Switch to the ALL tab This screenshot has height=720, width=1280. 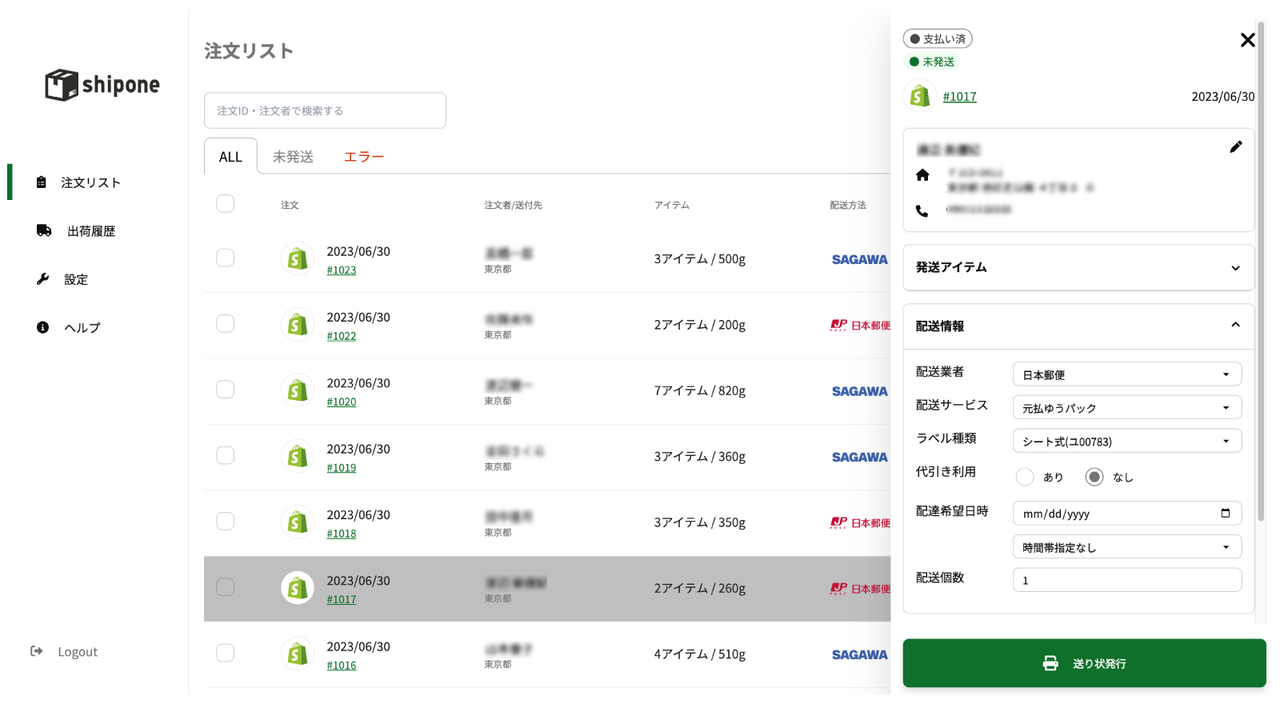[x=230, y=156]
